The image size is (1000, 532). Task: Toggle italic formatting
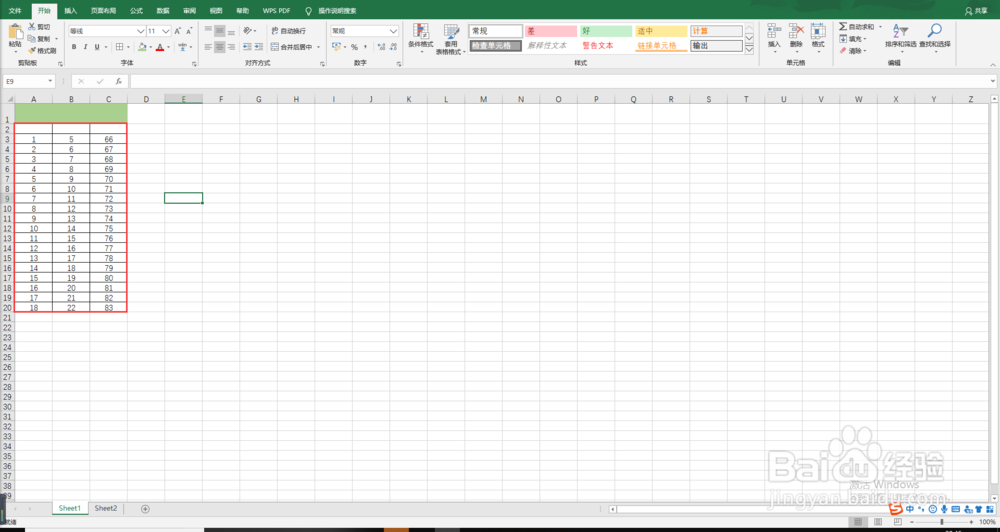click(85, 47)
